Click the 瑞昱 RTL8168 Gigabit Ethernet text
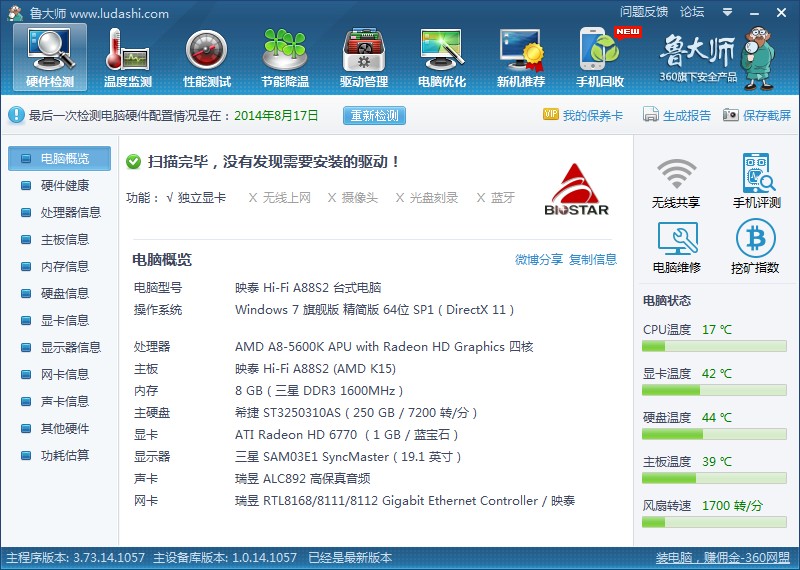Screen dimensions: 800x570 (x=405, y=501)
